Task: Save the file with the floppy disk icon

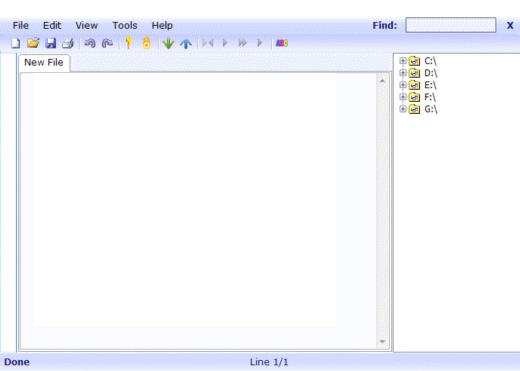Action: 51,43
